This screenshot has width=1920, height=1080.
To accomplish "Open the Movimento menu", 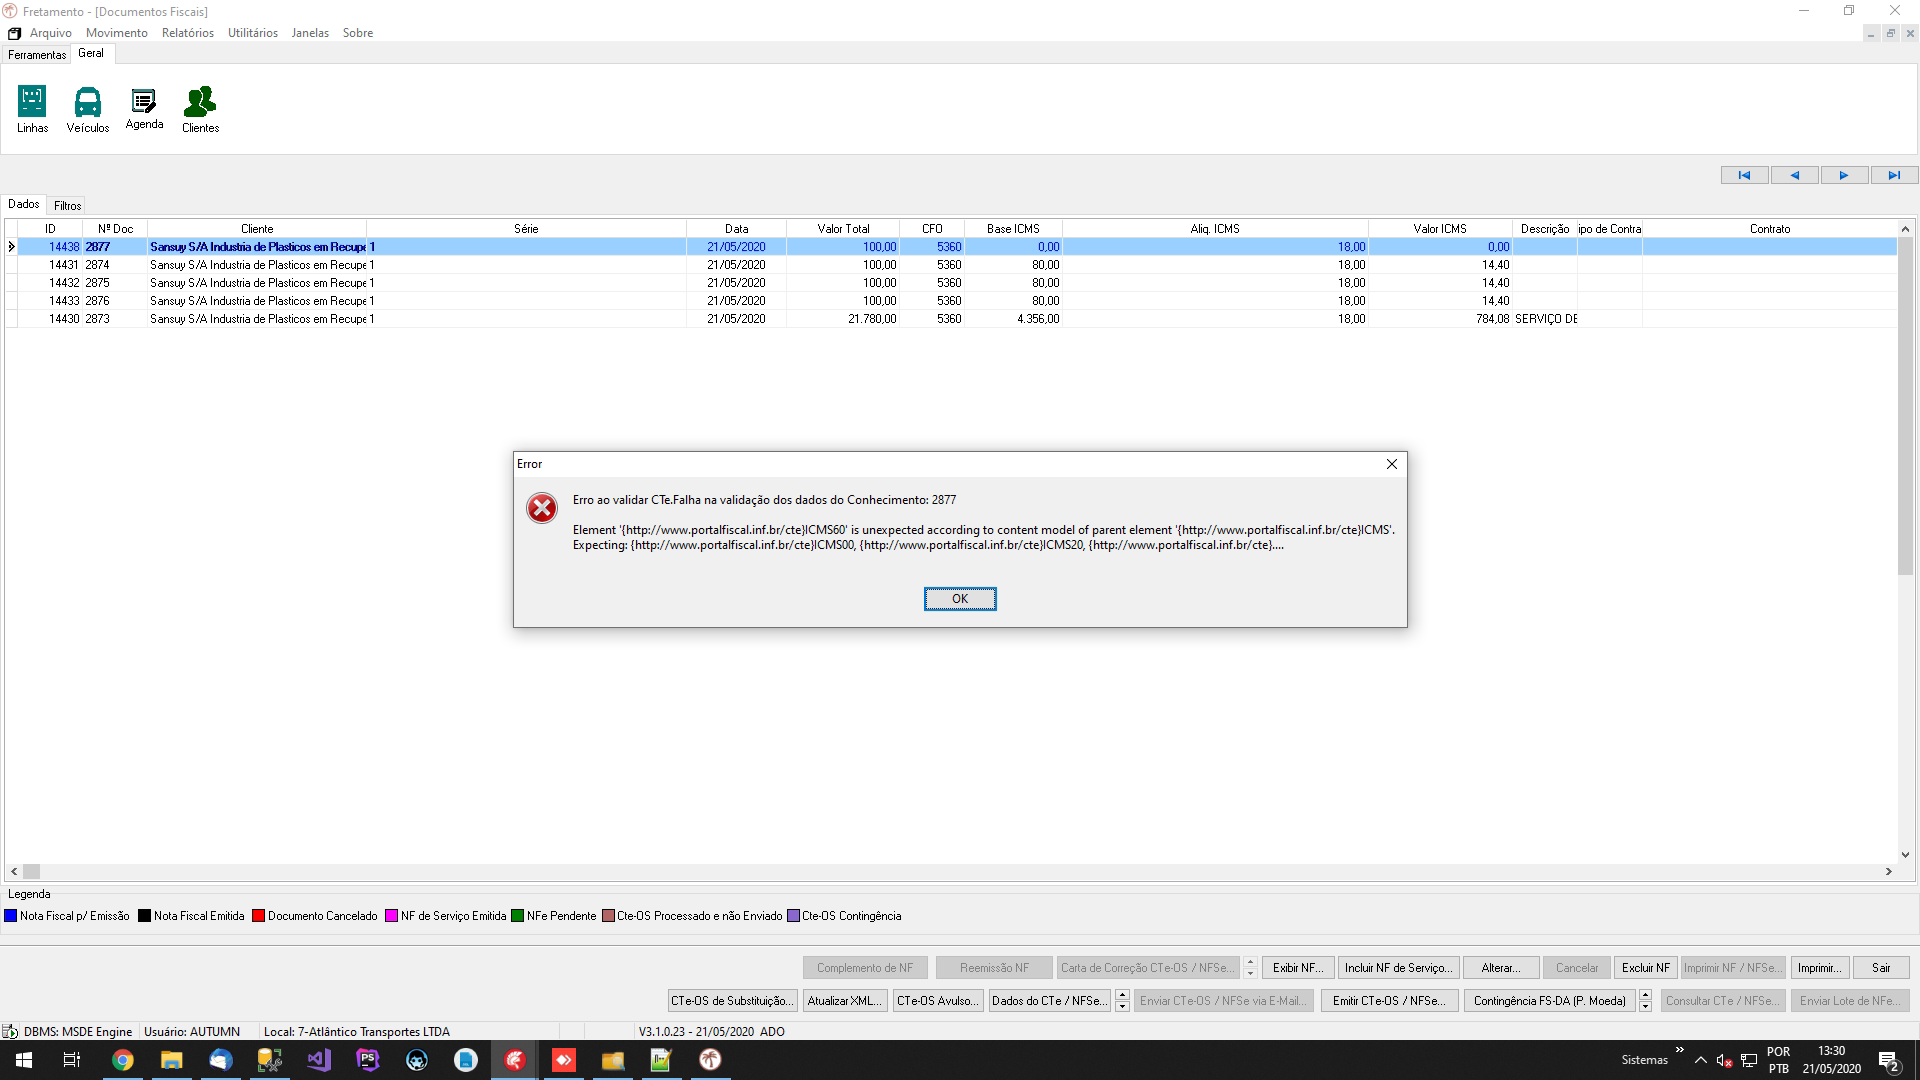I will click(x=117, y=33).
